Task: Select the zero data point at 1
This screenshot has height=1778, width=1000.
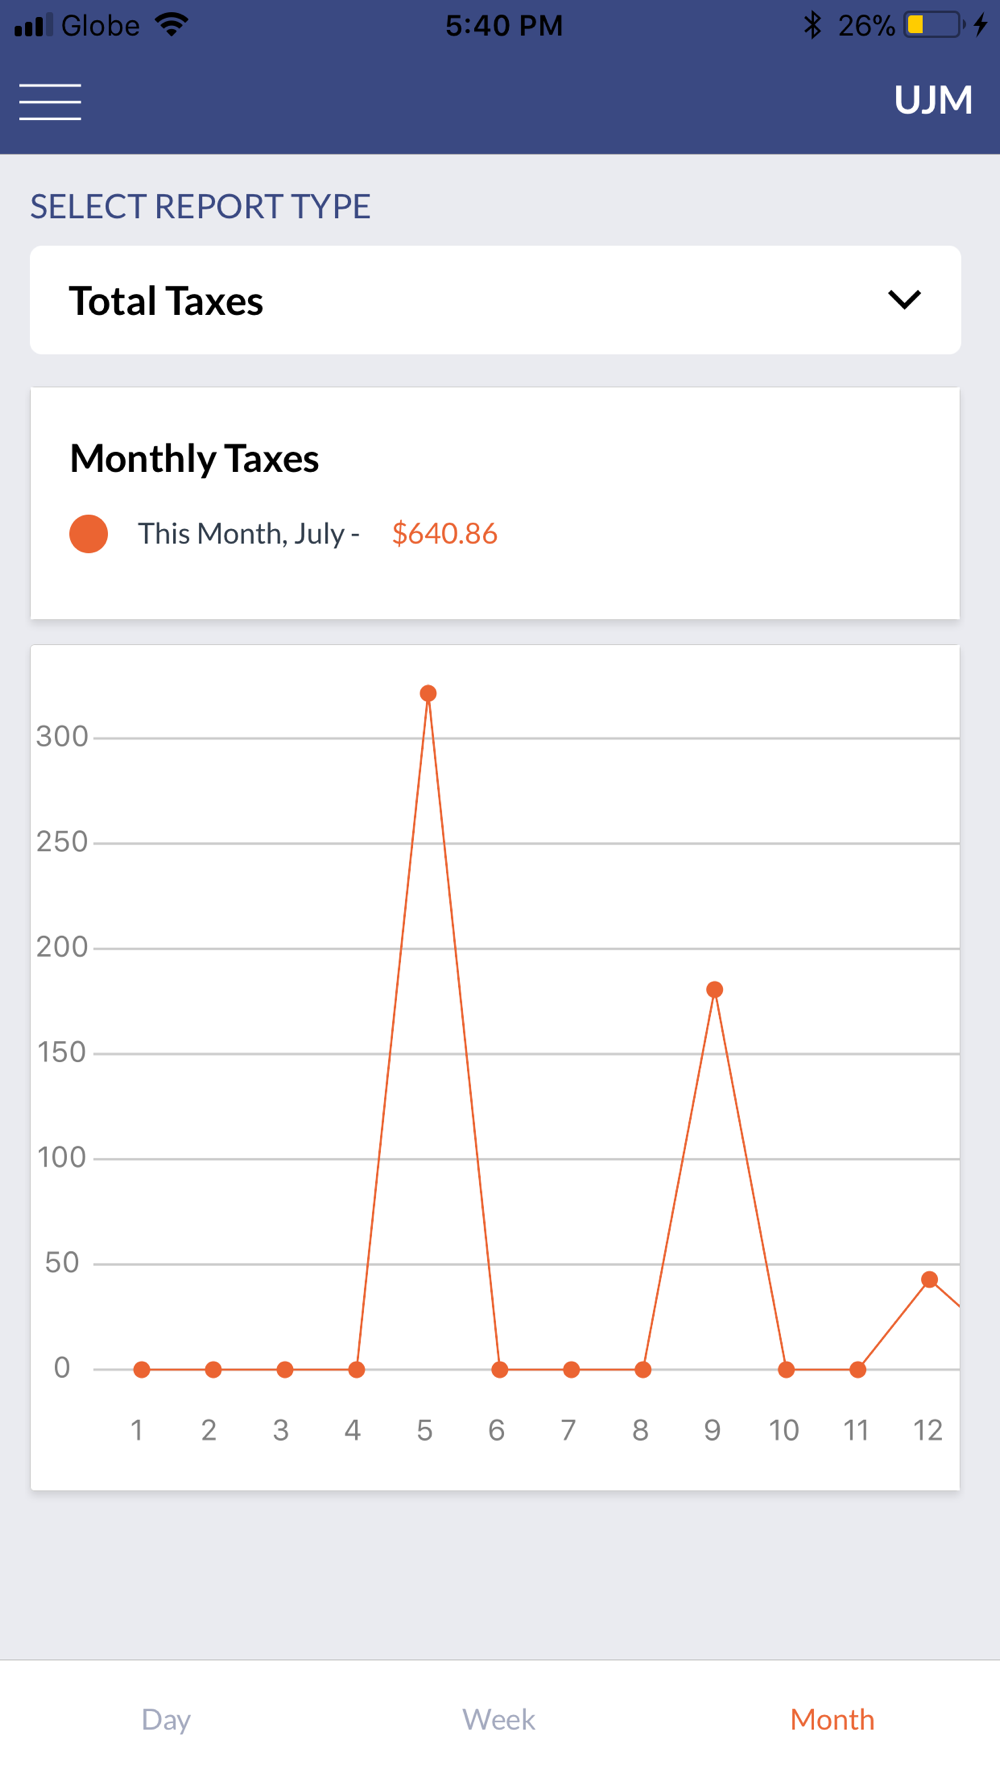Action: pyautogui.click(x=142, y=1370)
